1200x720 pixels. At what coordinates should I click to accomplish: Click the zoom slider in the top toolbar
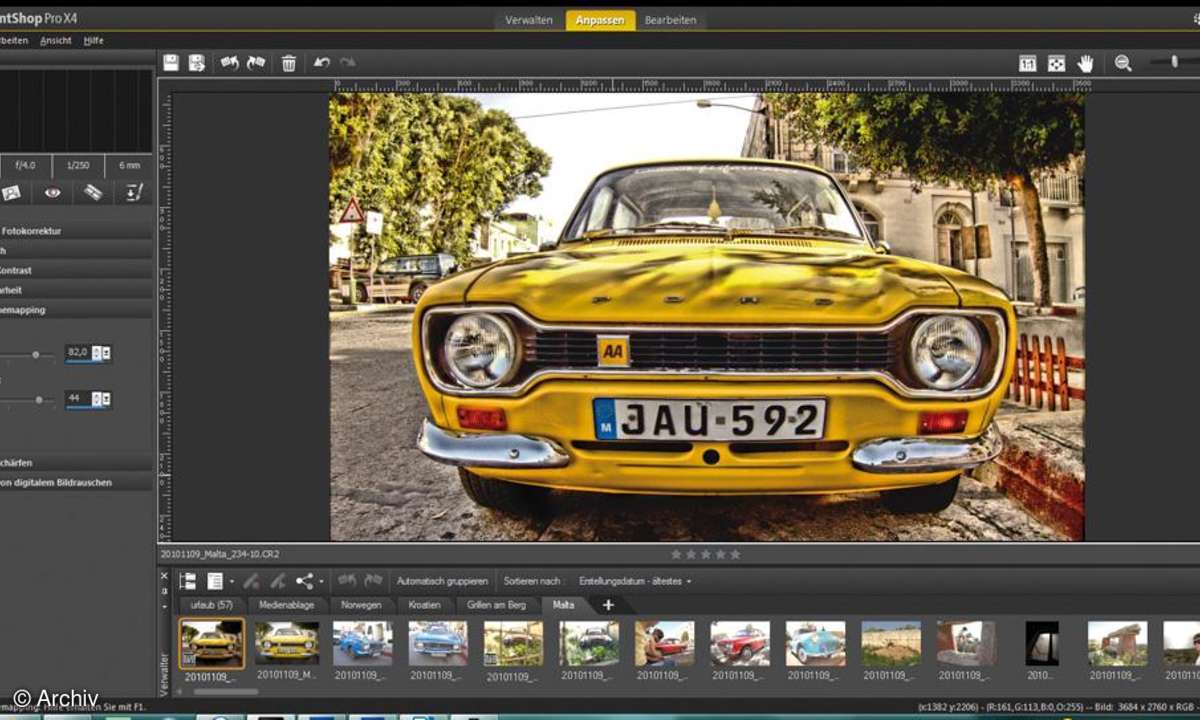1174,62
